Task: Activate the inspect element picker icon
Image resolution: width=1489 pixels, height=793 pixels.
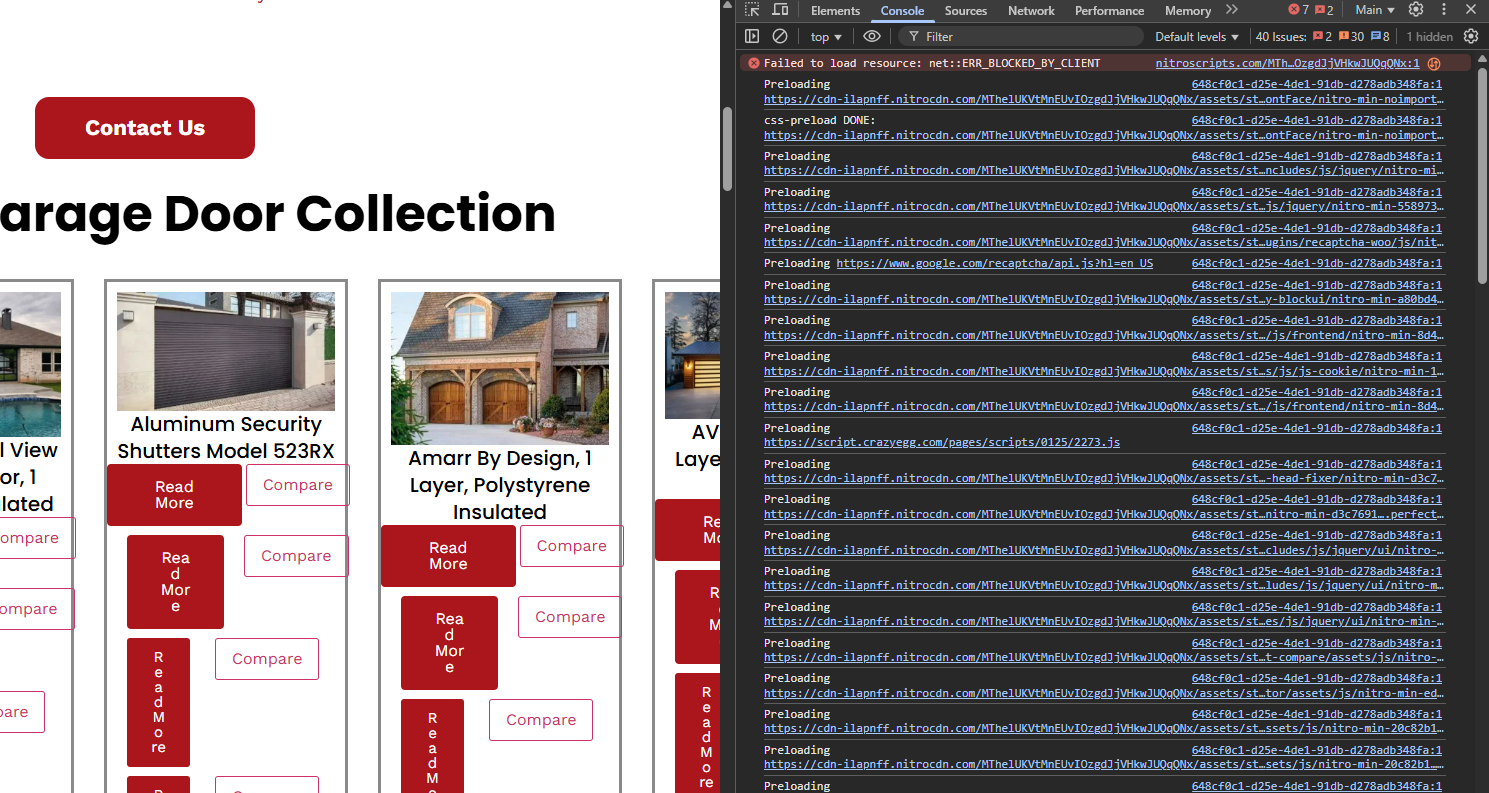Action: [752, 10]
